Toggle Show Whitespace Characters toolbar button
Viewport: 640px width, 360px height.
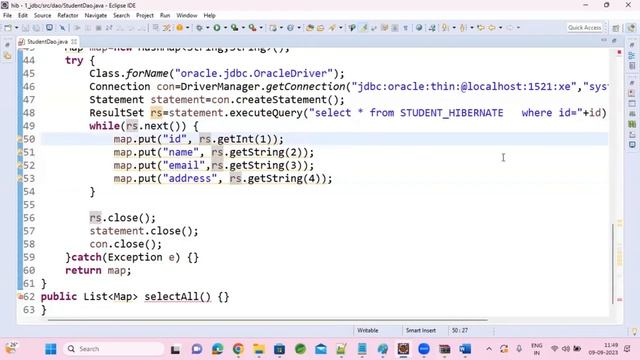click(x=405, y=28)
